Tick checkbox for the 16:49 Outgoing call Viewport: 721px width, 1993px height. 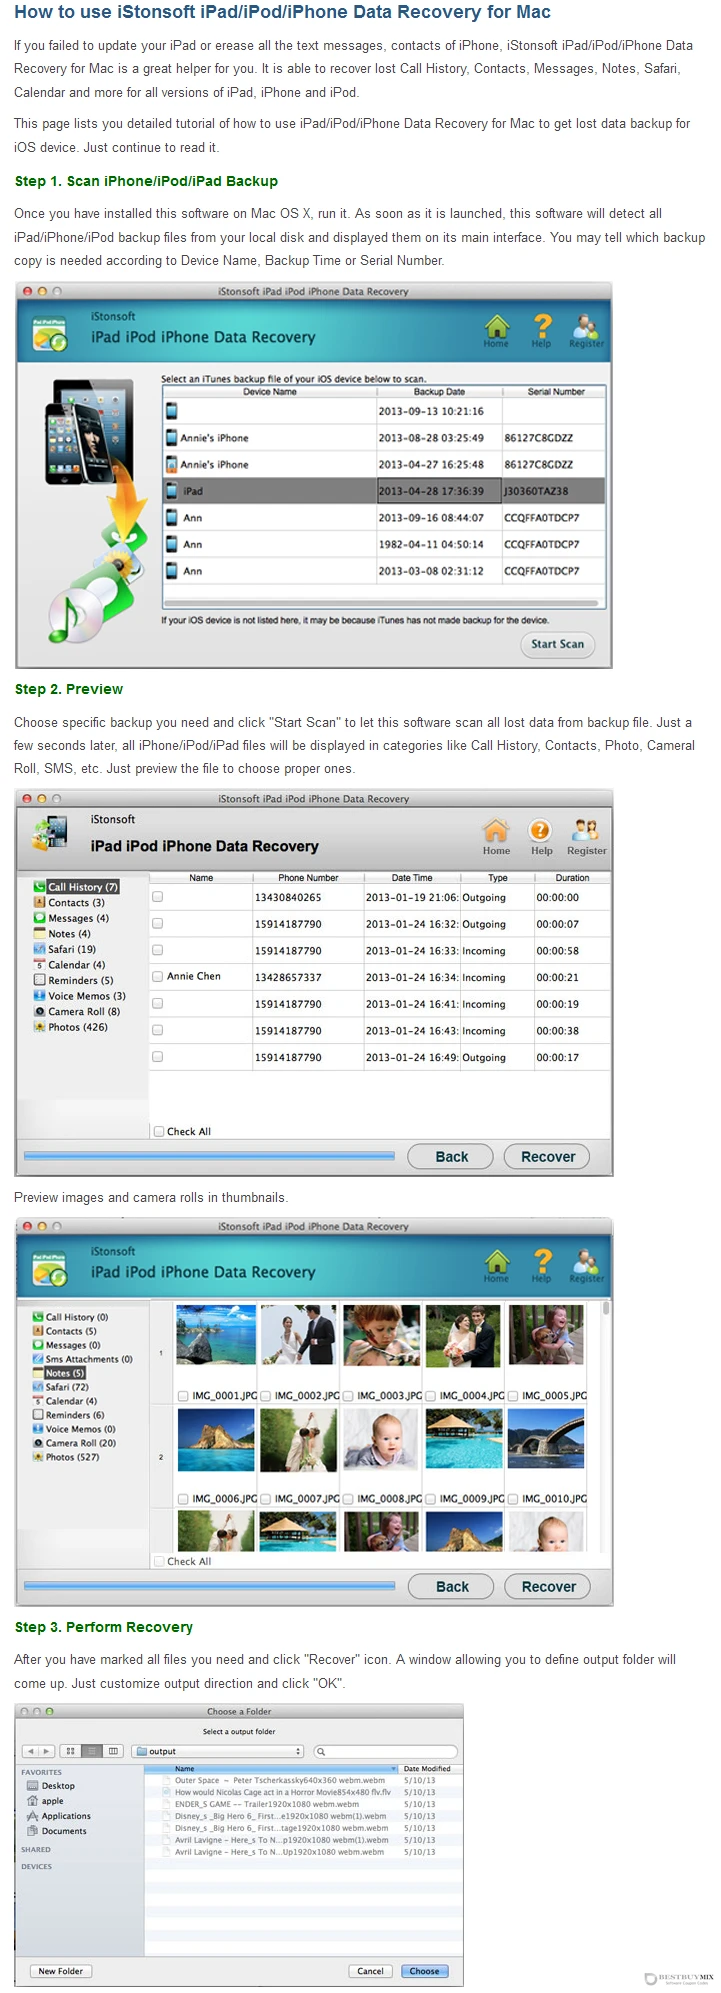tap(157, 1056)
